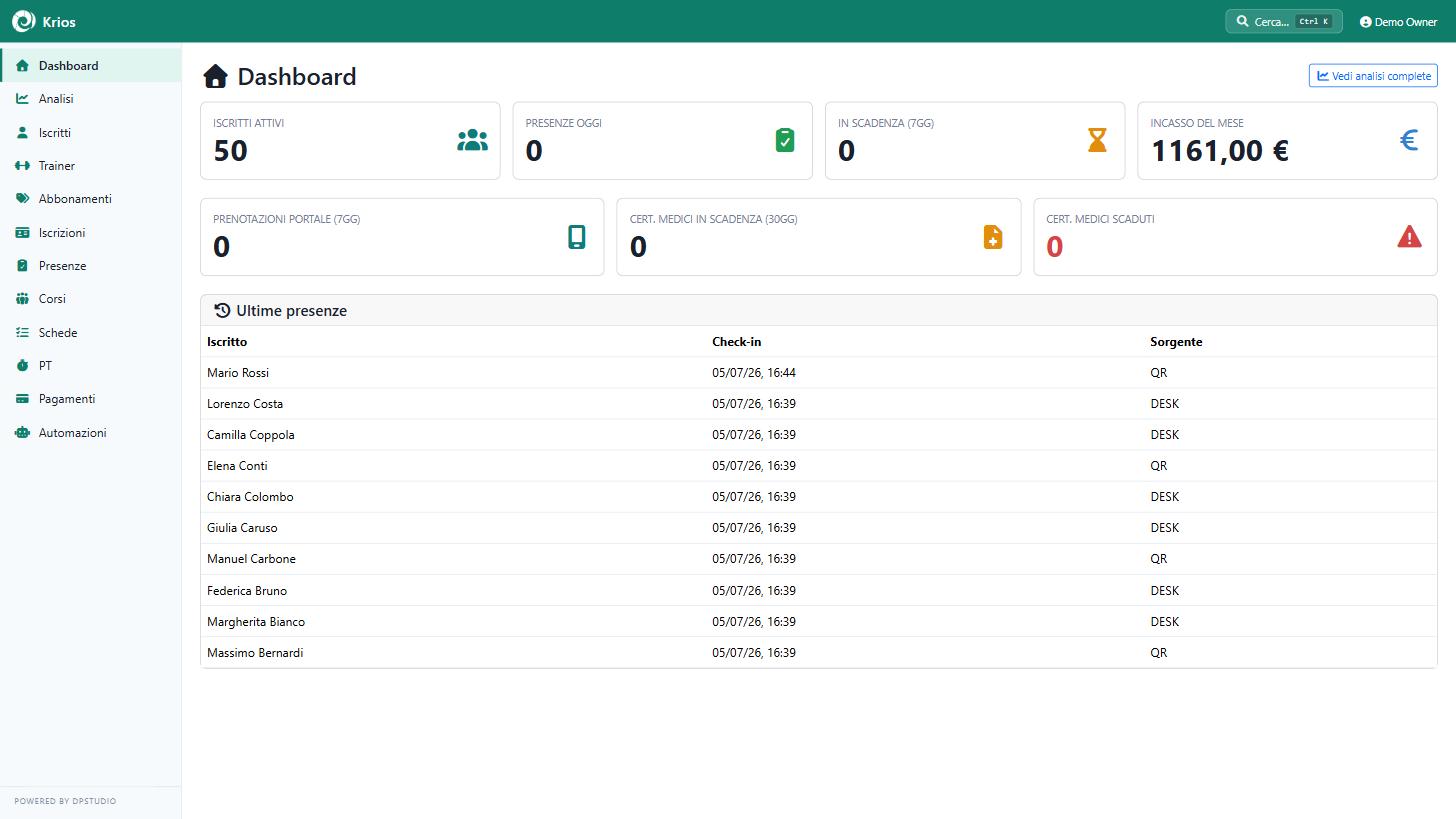Click the Automazioni robot icon in sidebar
This screenshot has width=1456, height=819.
click(22, 433)
